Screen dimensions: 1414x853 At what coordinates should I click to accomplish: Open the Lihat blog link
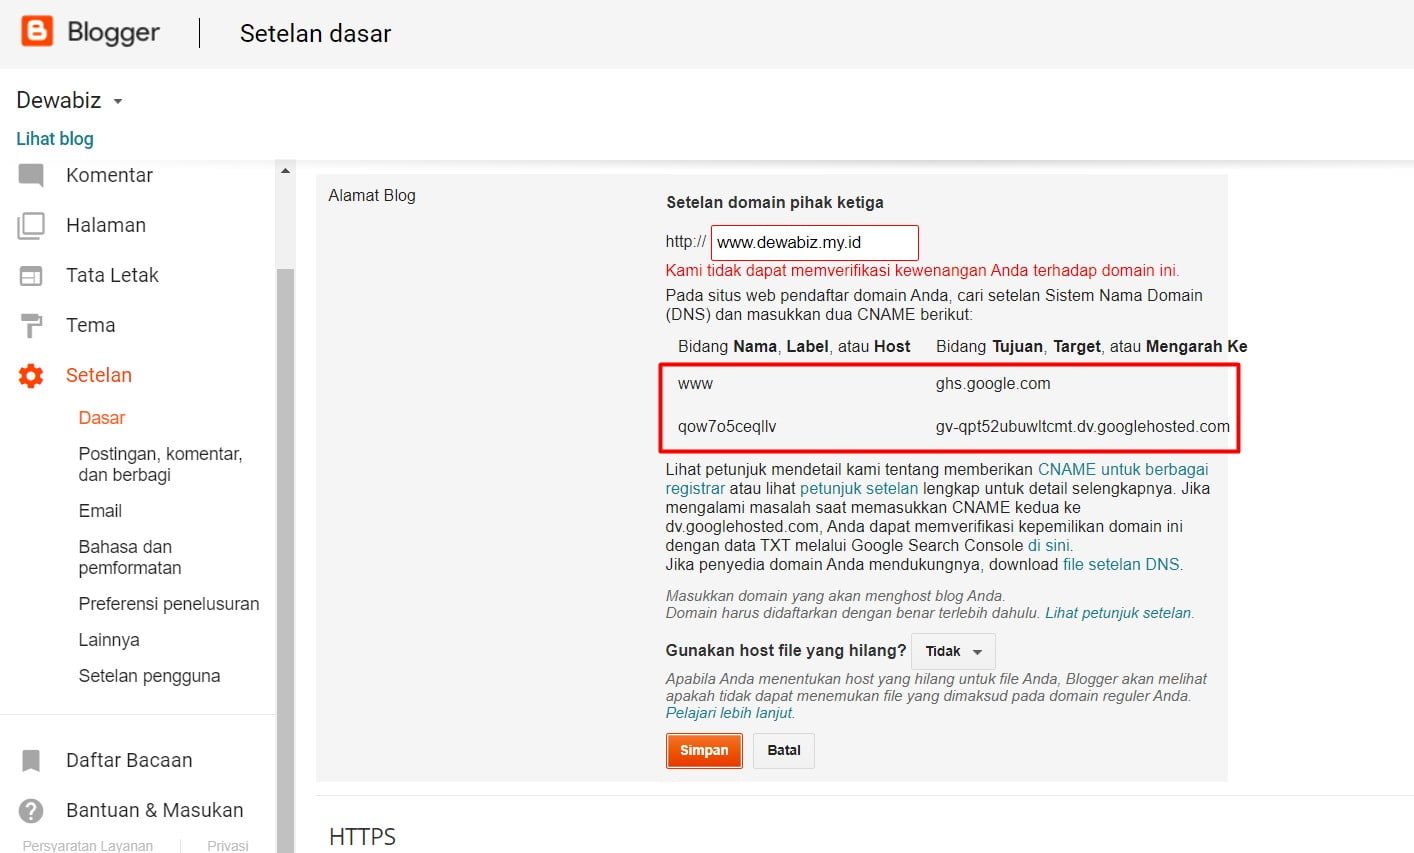tap(55, 139)
